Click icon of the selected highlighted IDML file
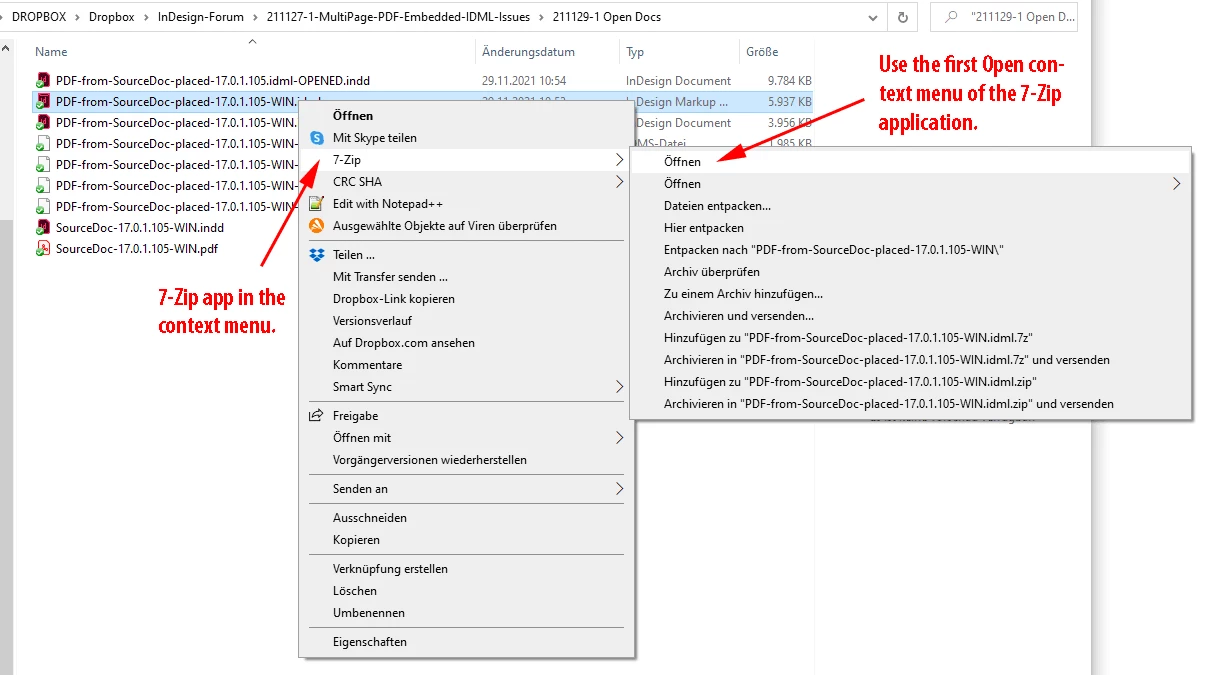1218x675 pixels. [43, 102]
